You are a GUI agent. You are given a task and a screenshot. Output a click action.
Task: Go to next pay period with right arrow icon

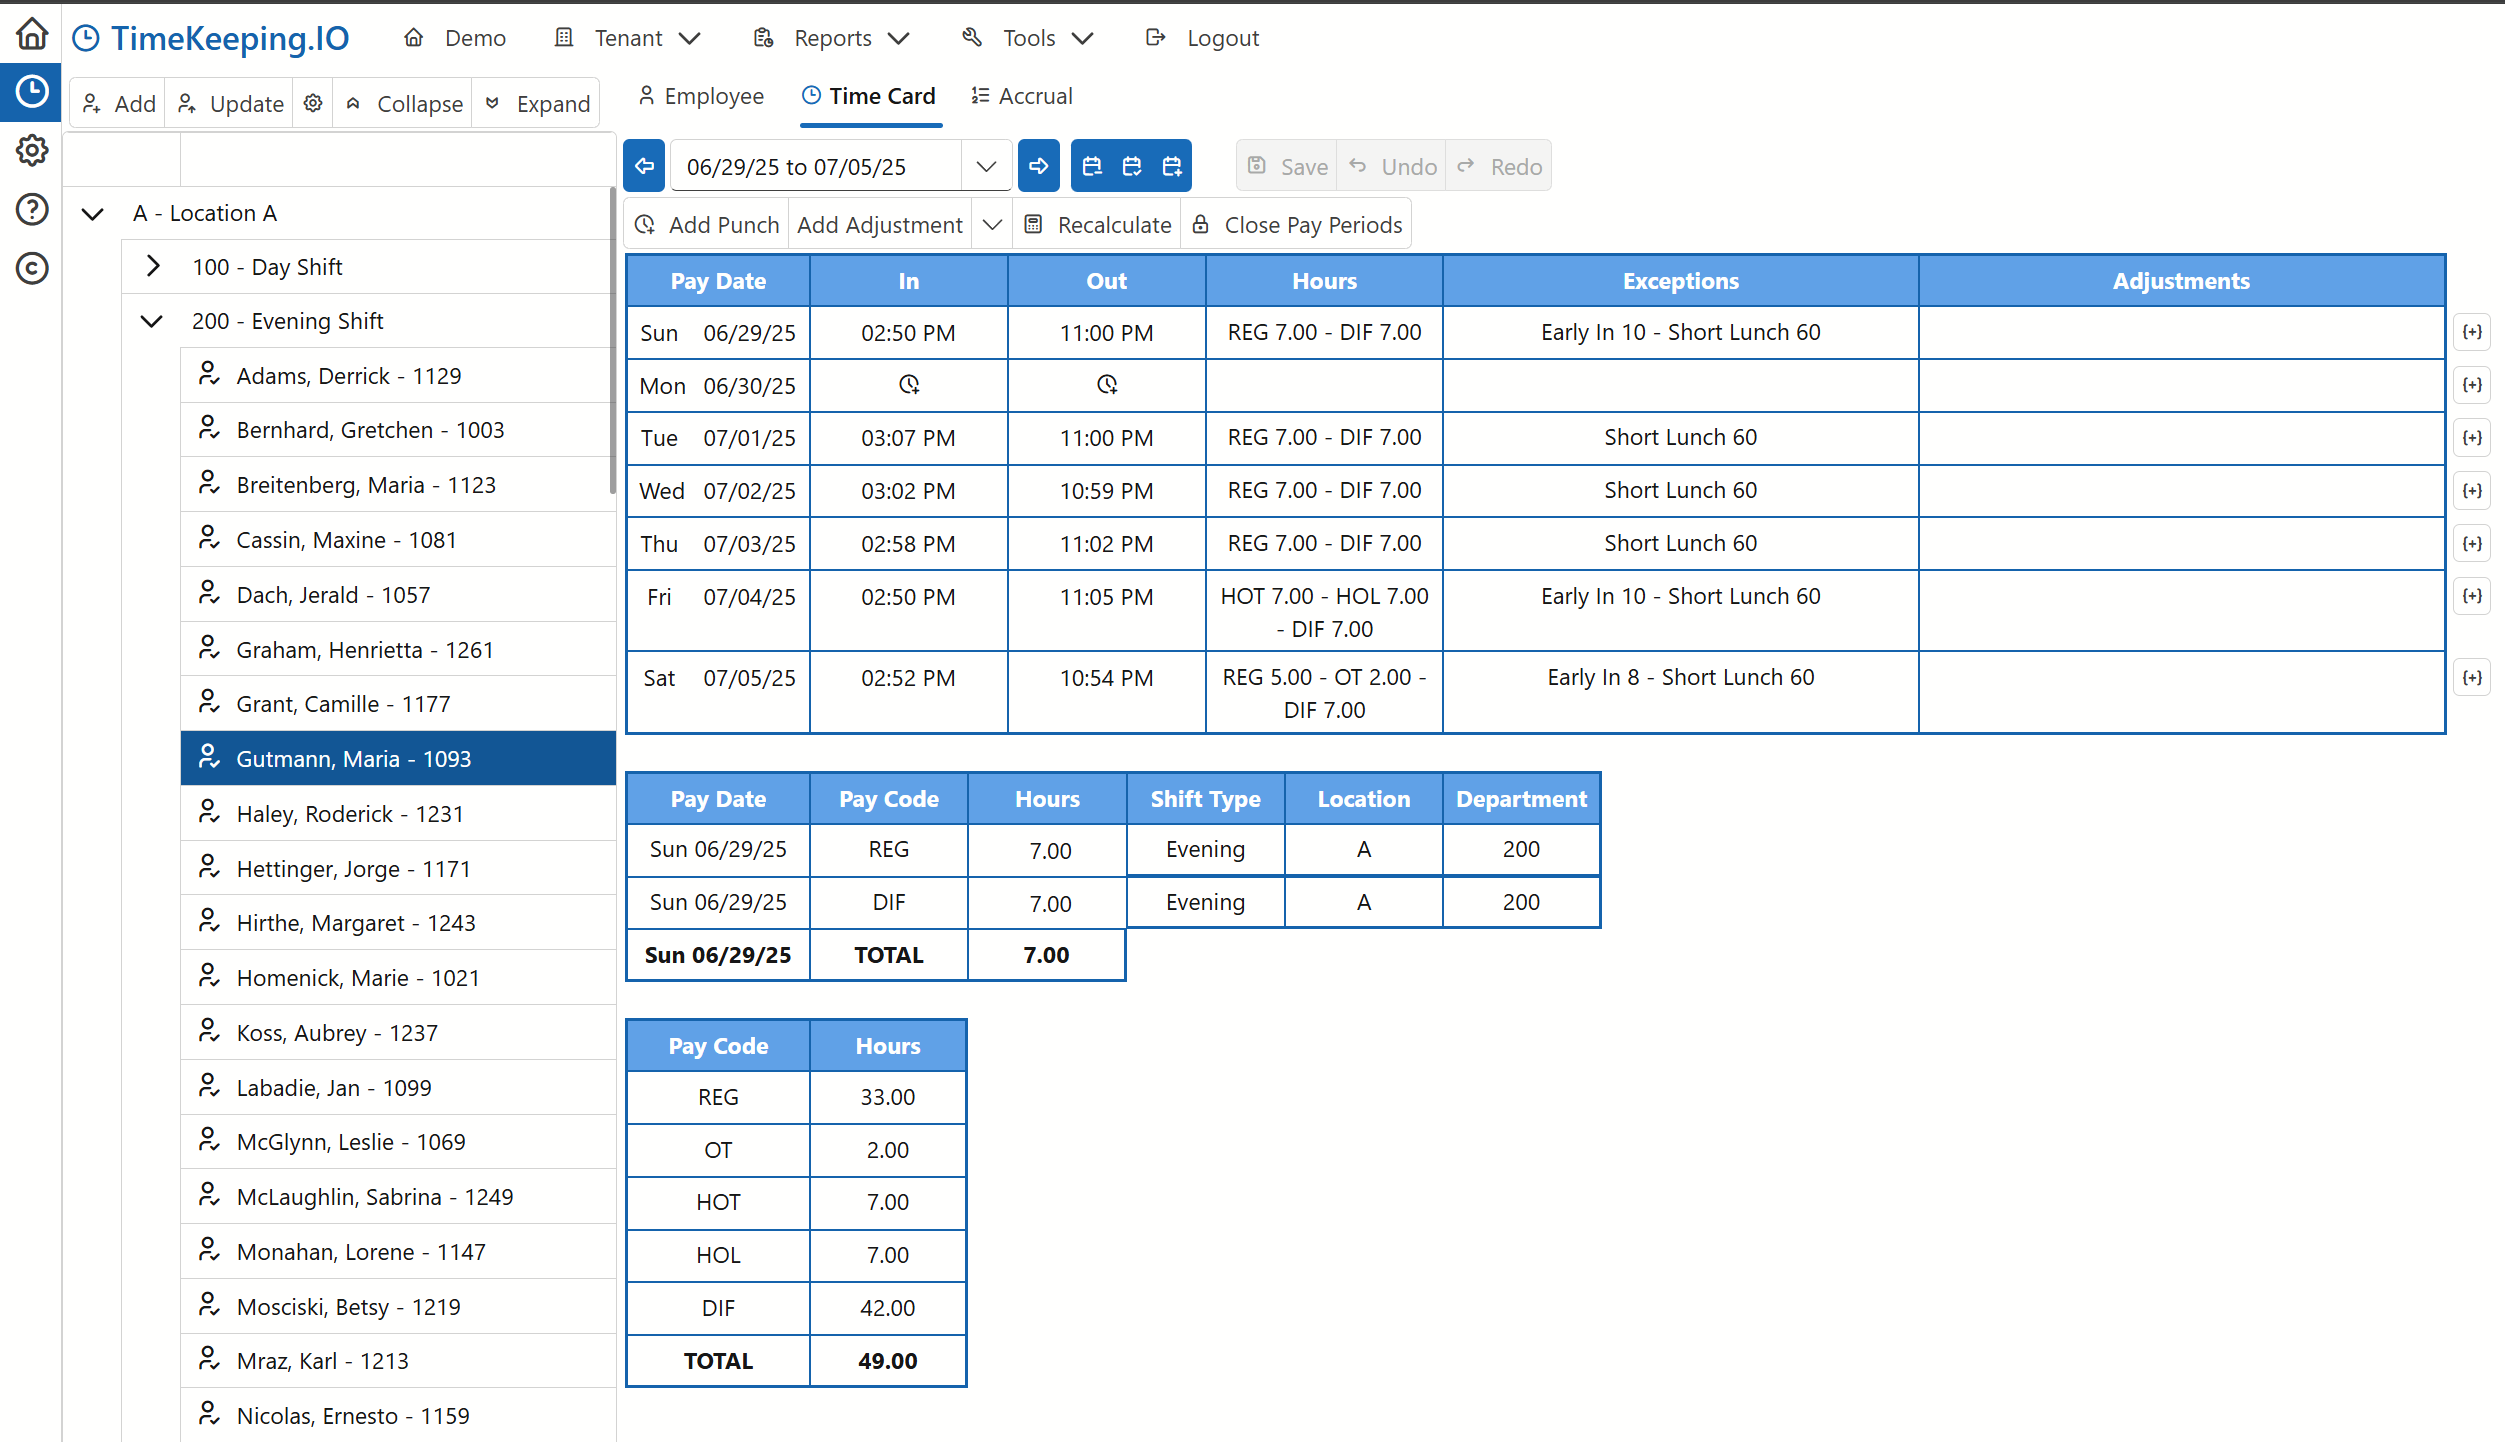[1038, 165]
